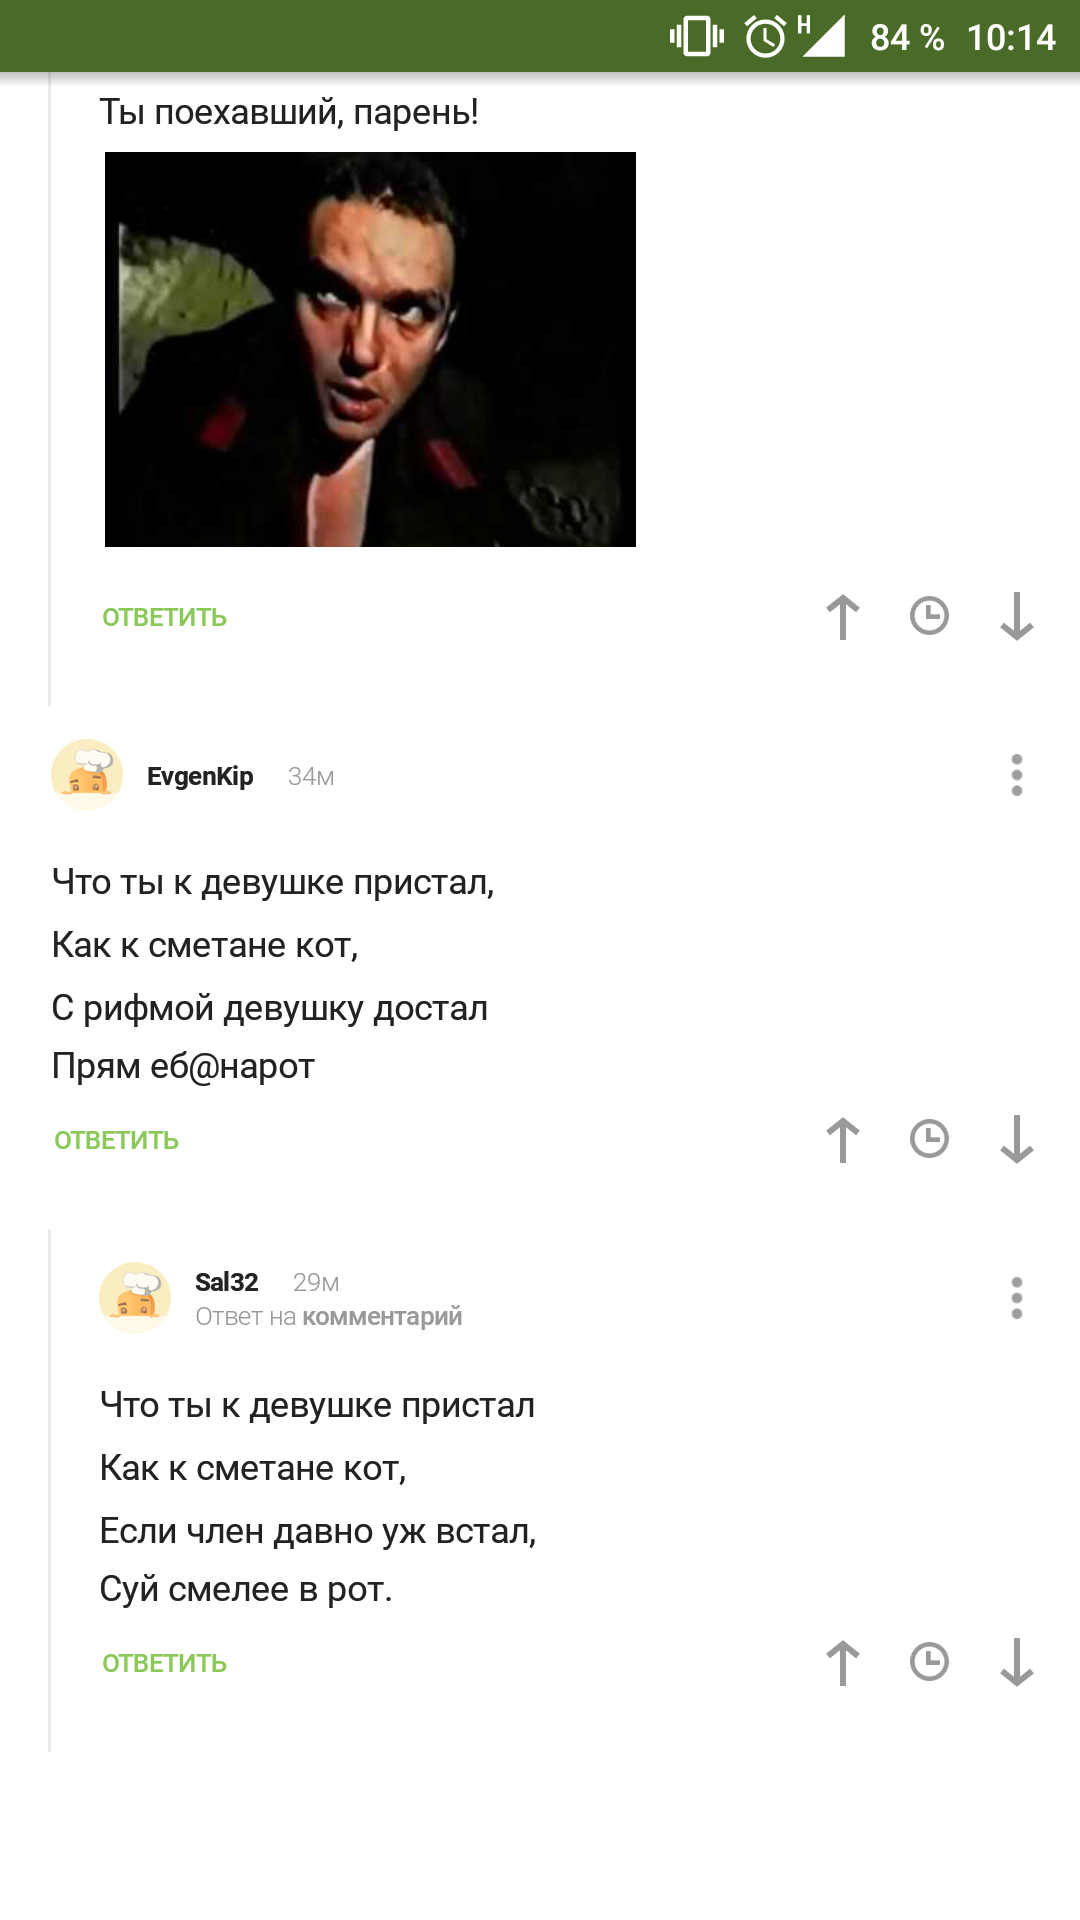Upvote EvgenKip's comment
This screenshot has height=1920, width=1080.
(843, 1140)
